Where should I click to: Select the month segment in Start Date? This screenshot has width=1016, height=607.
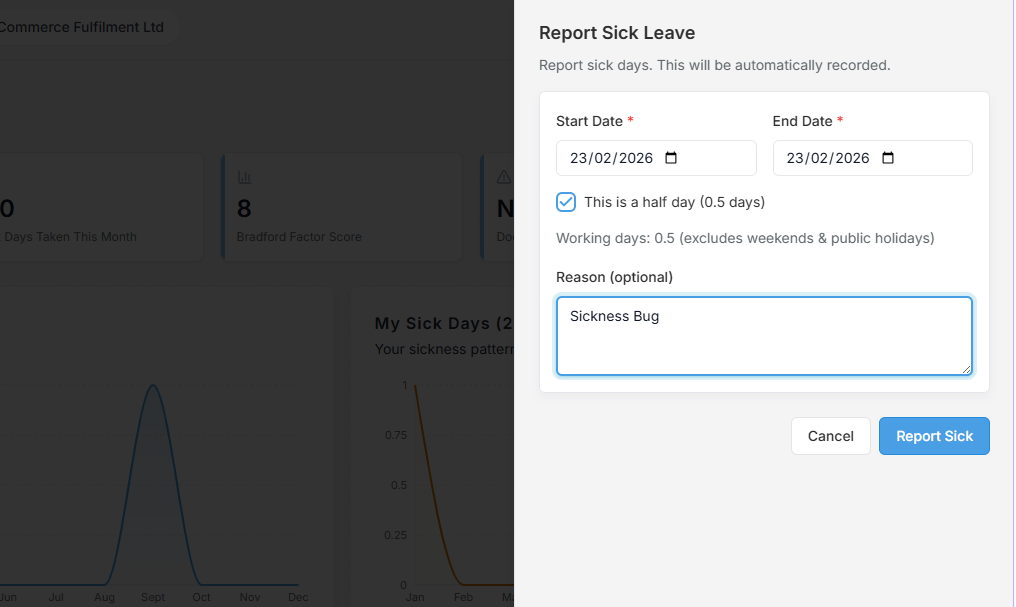603,158
